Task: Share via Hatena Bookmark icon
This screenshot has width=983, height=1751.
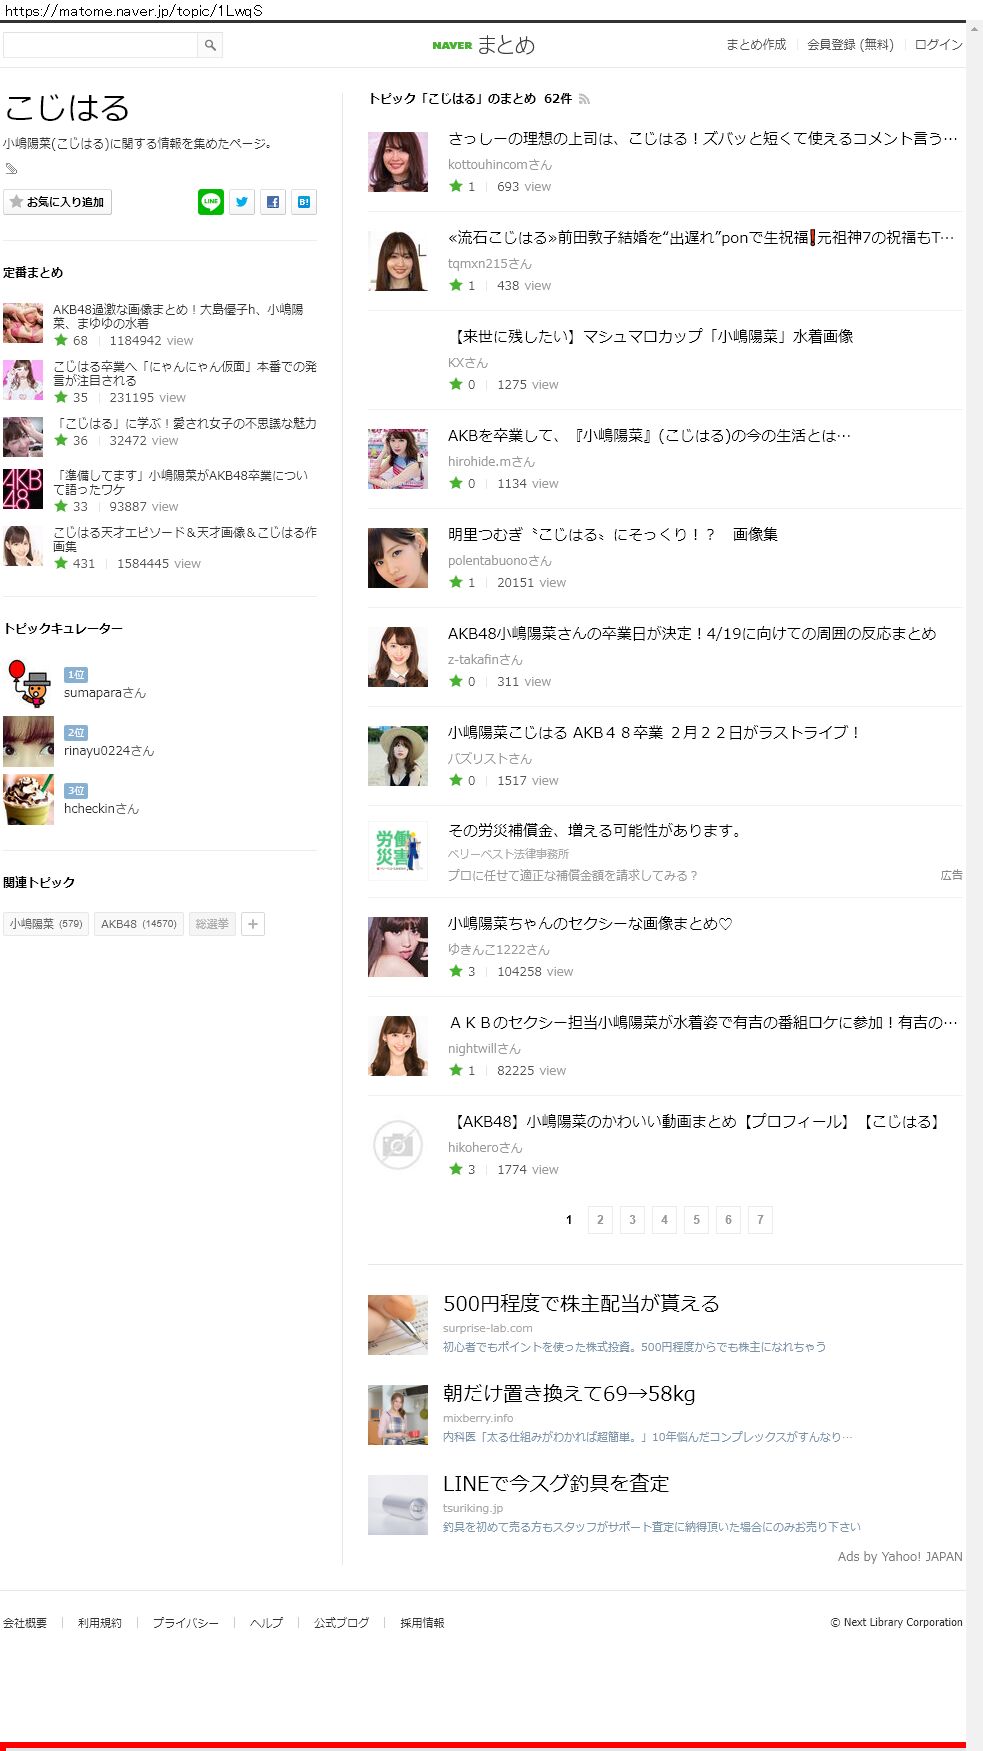Action: click(x=304, y=202)
